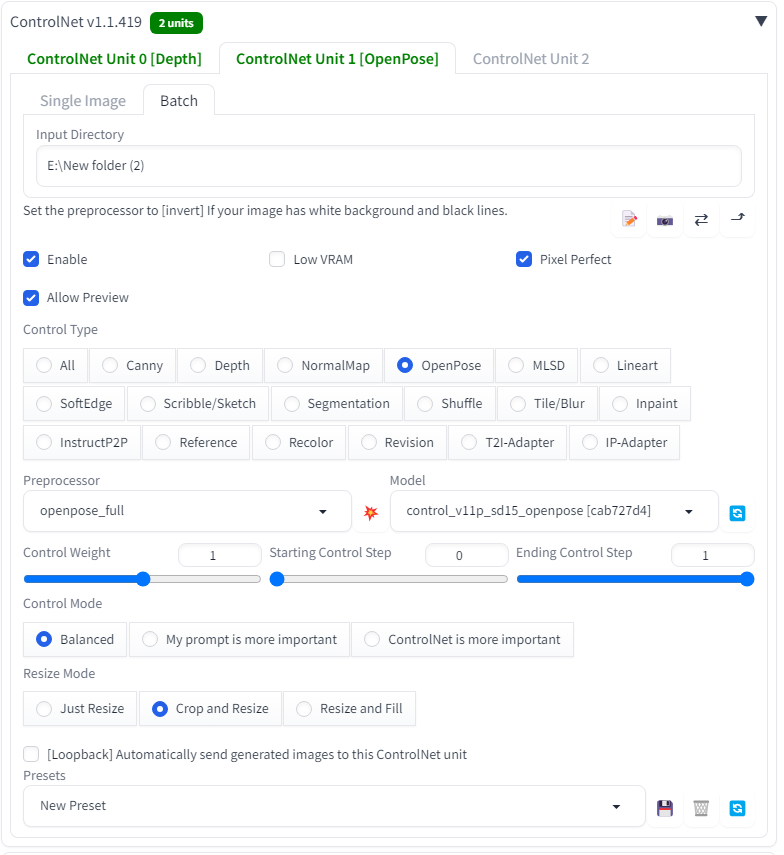Viewport: 784px width, 855px height.
Task: Switch to ControlNet Unit 0 [Depth] tab
Action: [114, 59]
